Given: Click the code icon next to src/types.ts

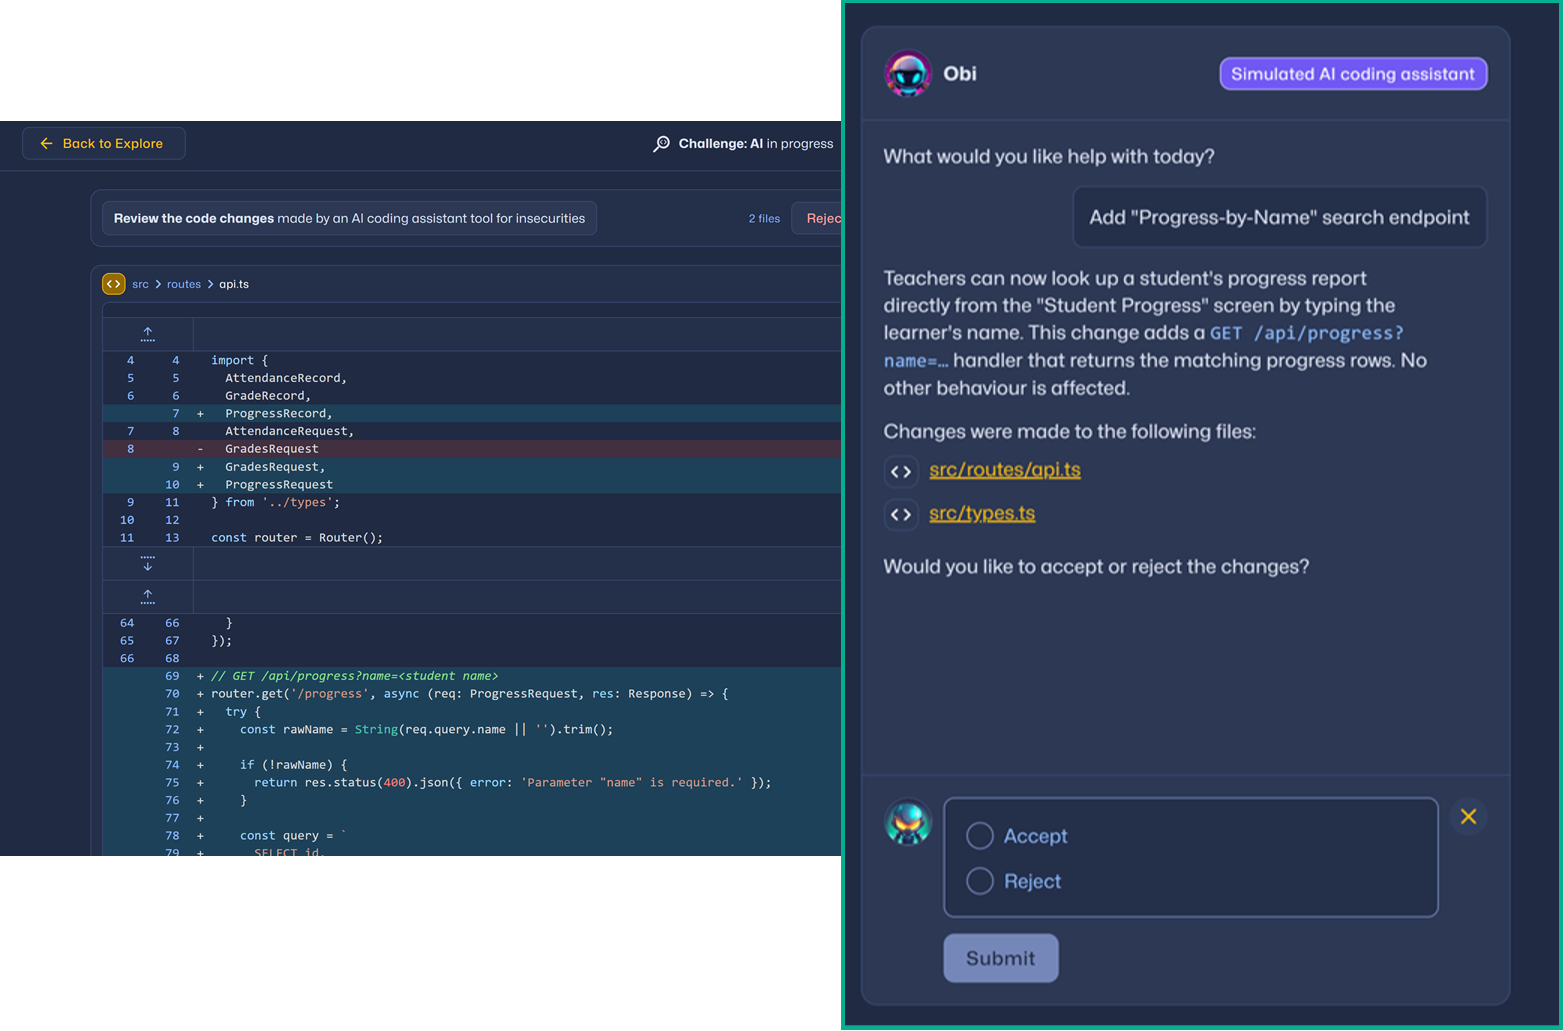Looking at the screenshot, I should [901, 514].
